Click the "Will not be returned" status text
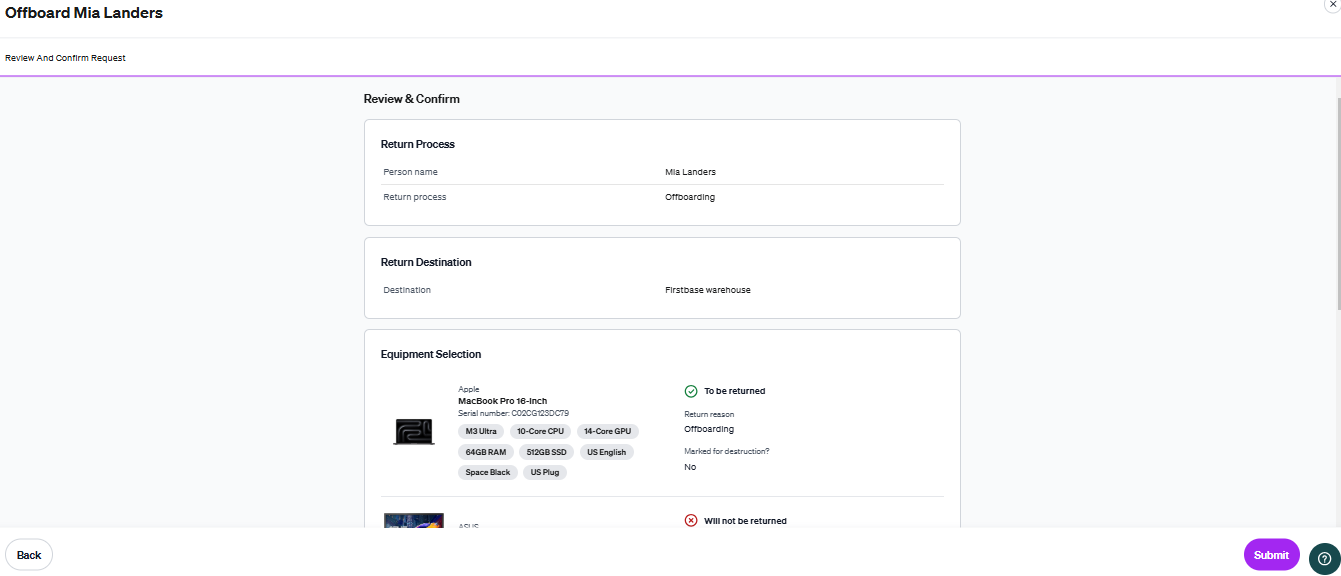 pyautogui.click(x=746, y=521)
